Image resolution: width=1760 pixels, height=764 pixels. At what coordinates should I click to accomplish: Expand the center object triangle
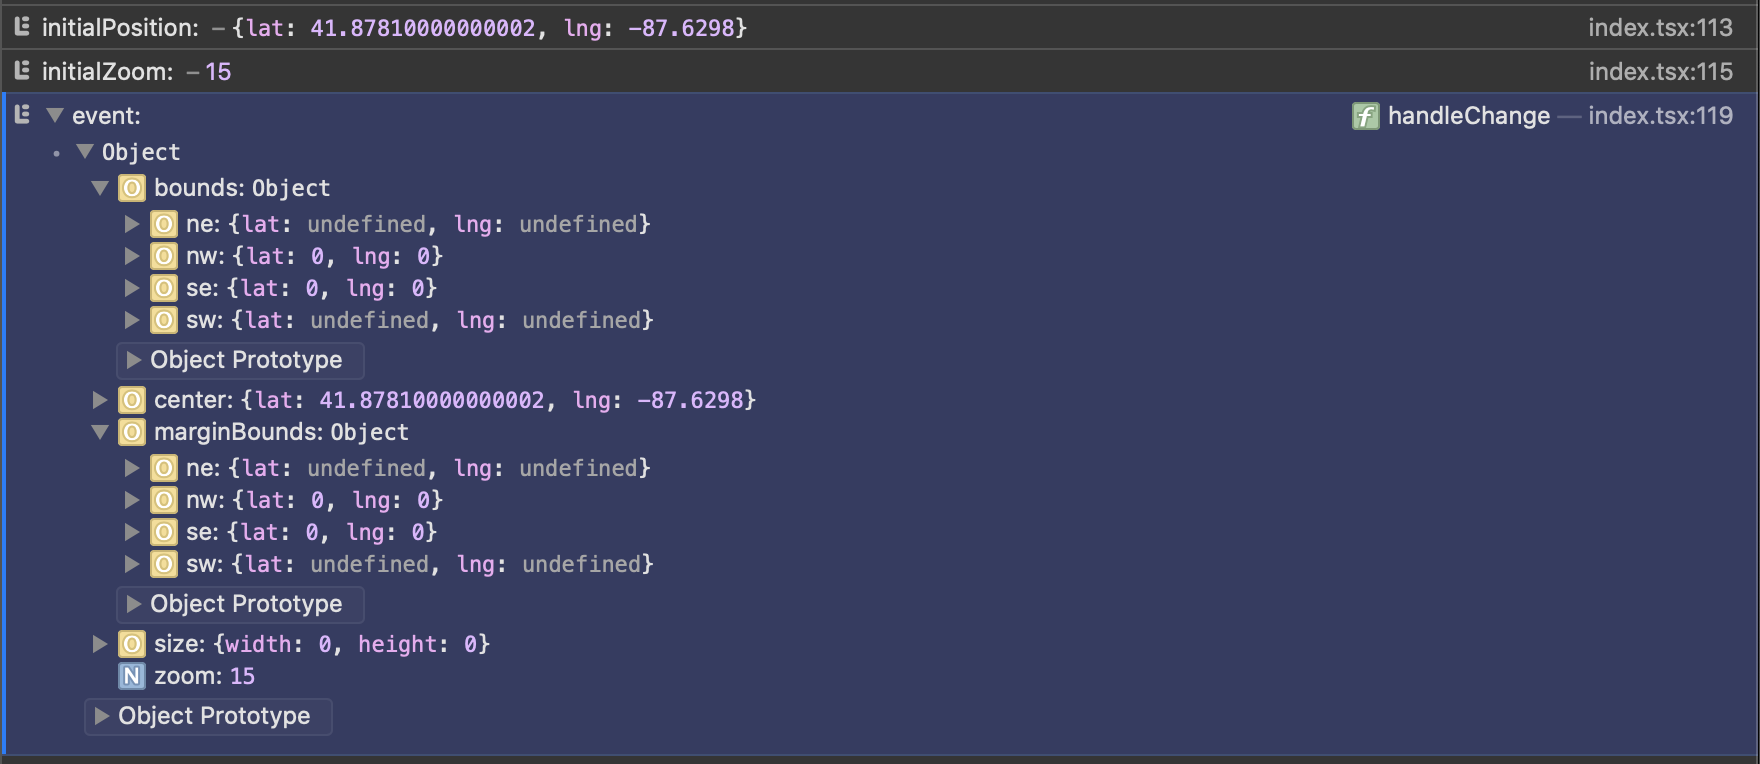[x=100, y=400]
